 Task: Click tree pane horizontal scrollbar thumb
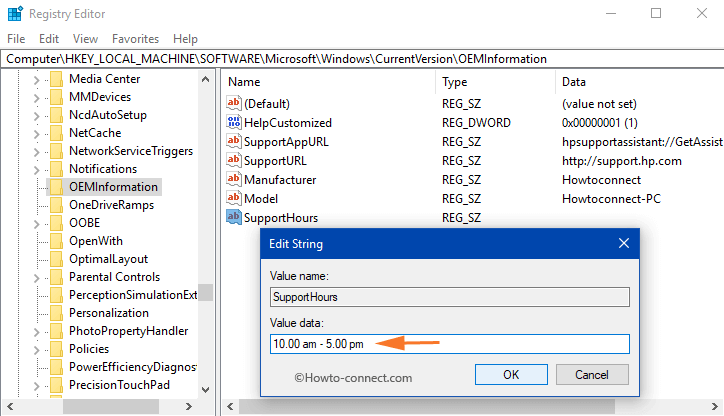[111, 406]
